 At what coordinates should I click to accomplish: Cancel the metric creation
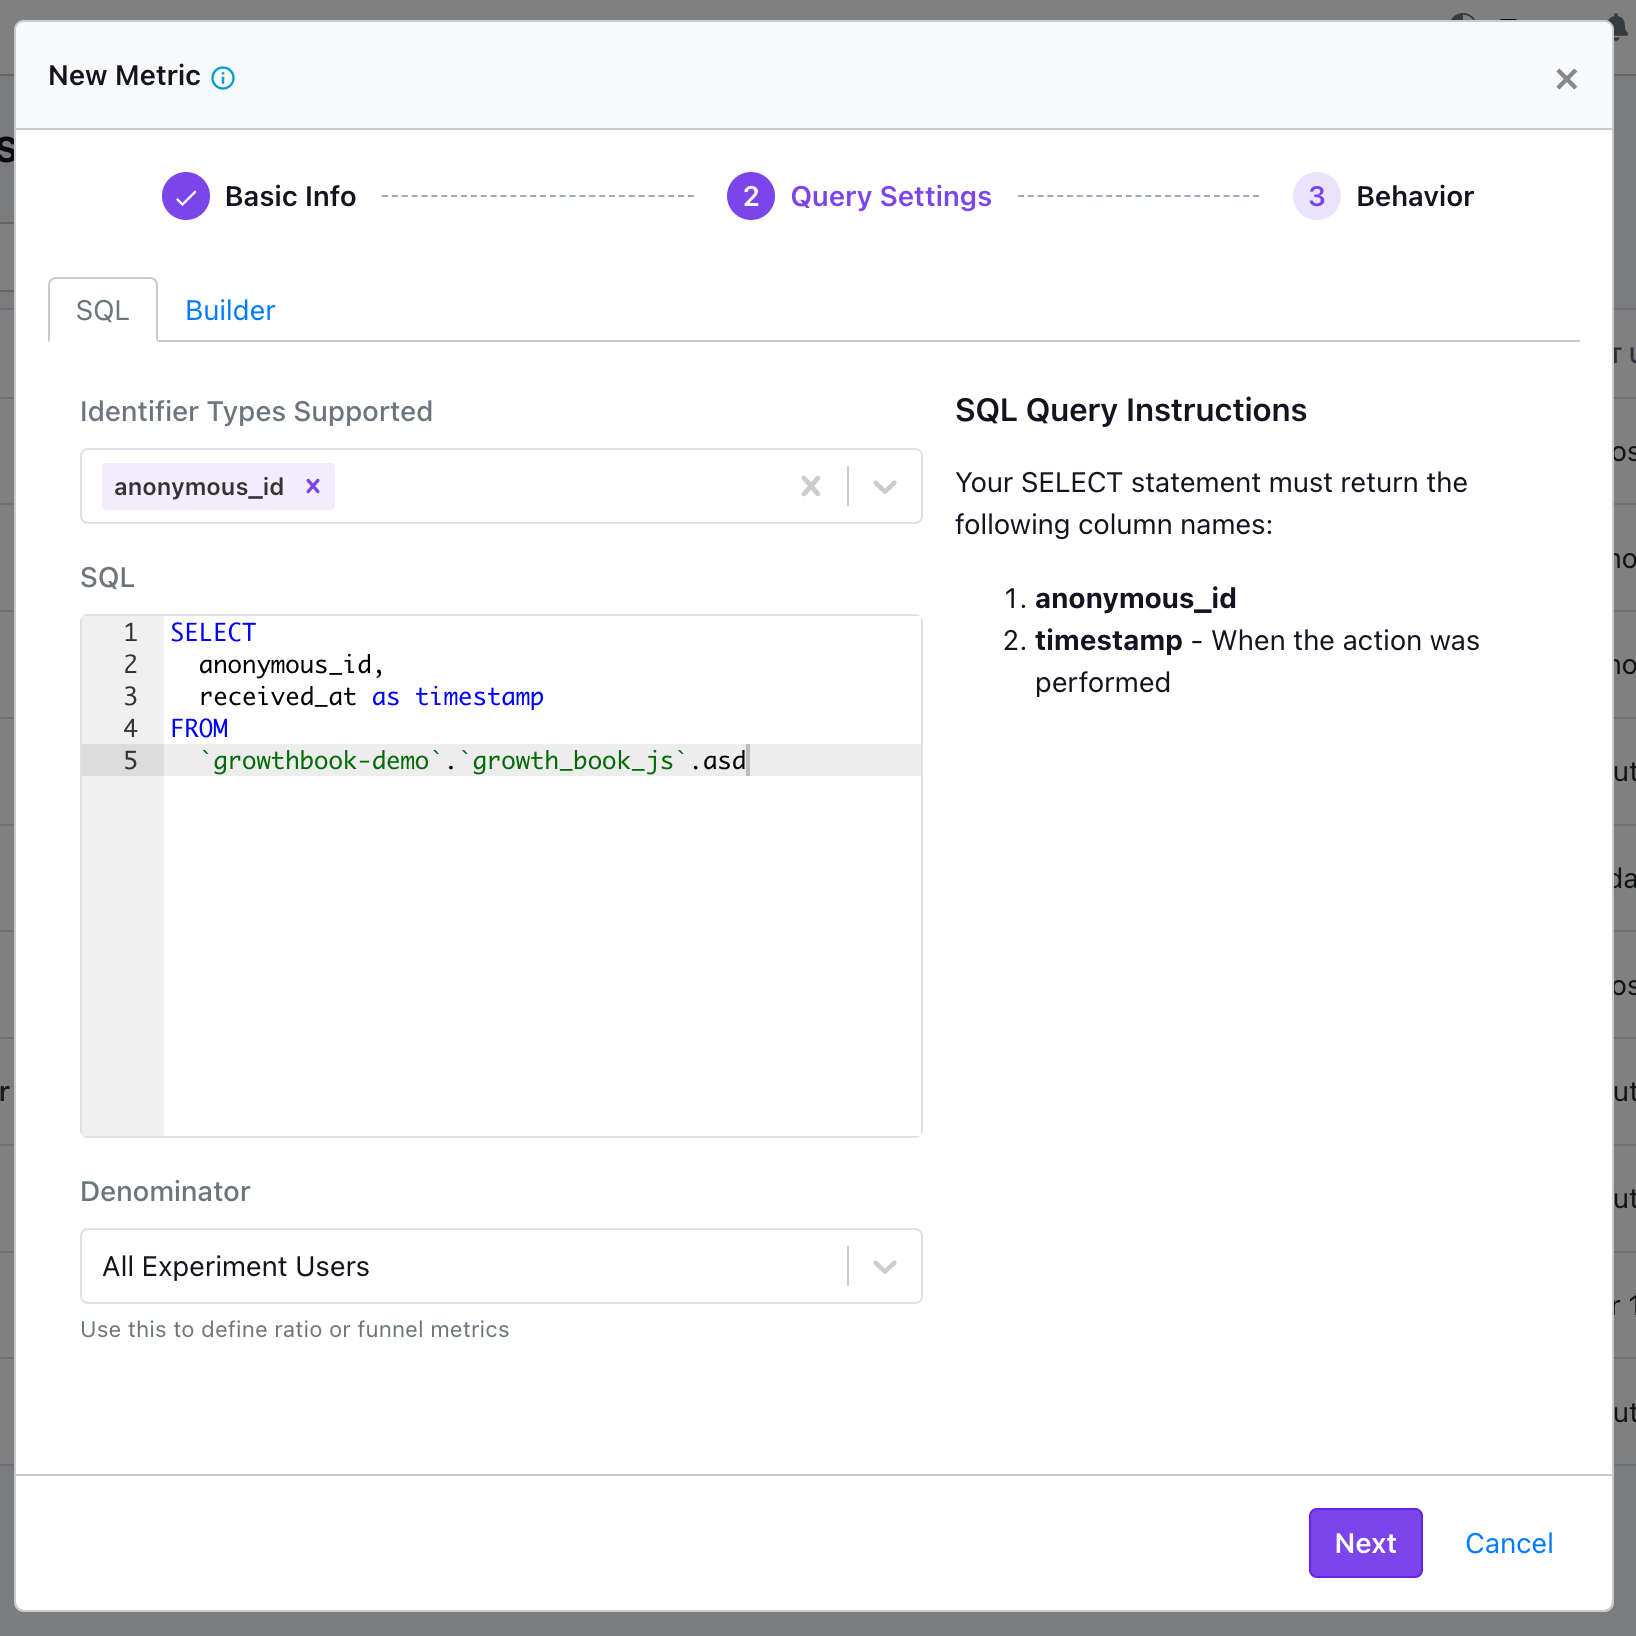(x=1508, y=1543)
